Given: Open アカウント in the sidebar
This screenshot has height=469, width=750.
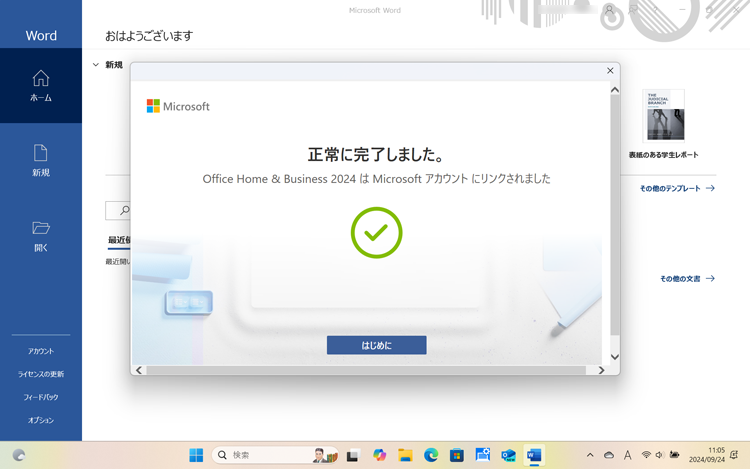Looking at the screenshot, I should click(x=41, y=351).
